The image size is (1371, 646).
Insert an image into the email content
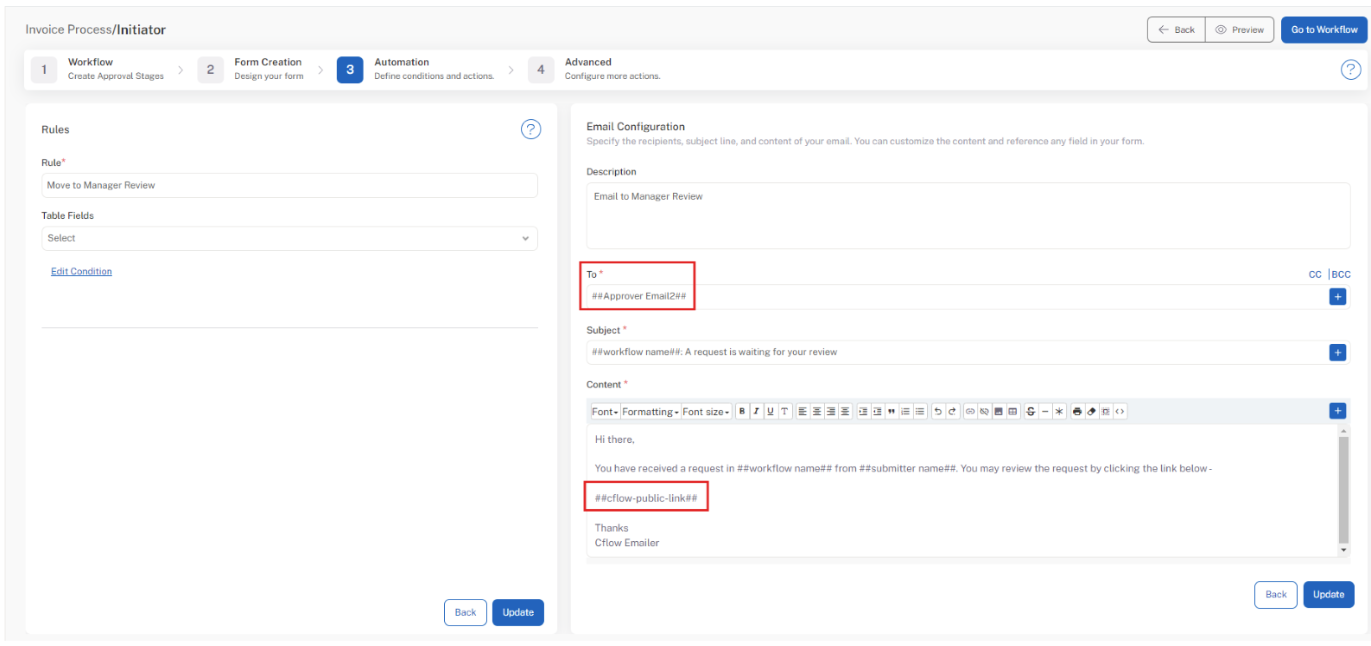[998, 411]
